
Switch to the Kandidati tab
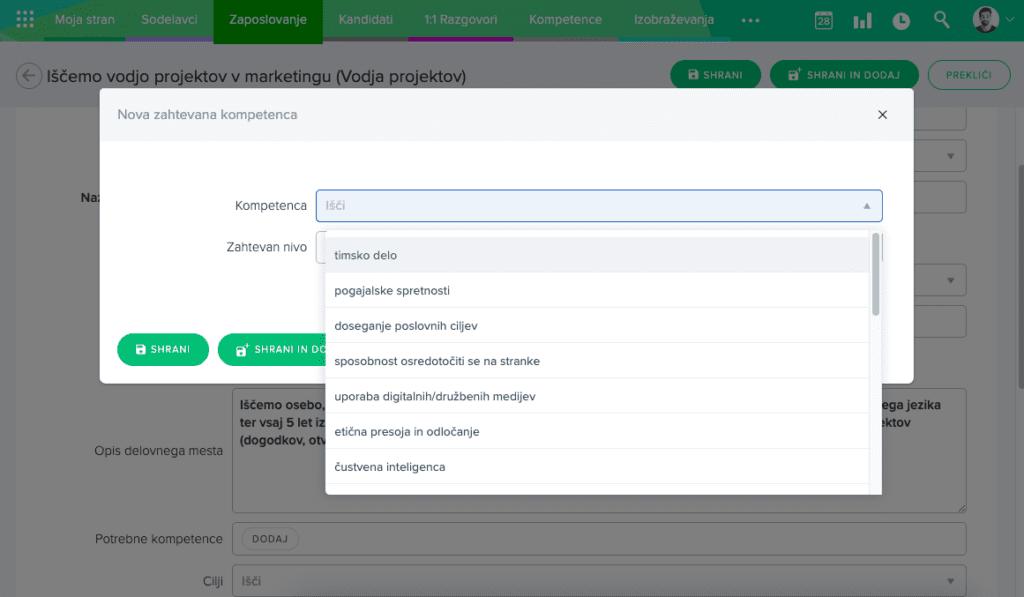click(x=365, y=20)
